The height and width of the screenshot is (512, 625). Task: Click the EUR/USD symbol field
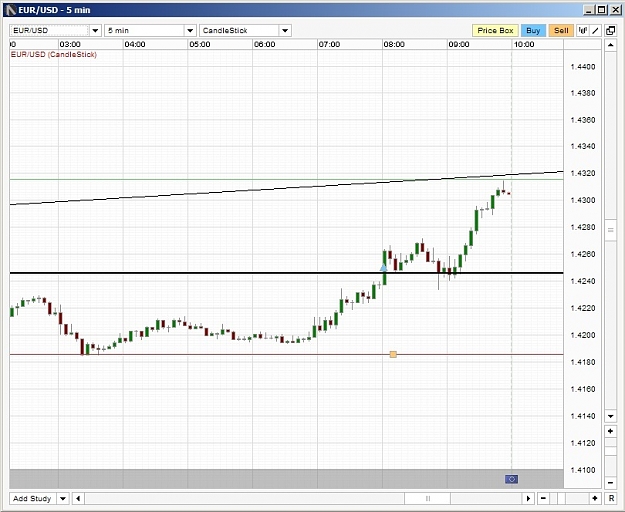pos(50,30)
